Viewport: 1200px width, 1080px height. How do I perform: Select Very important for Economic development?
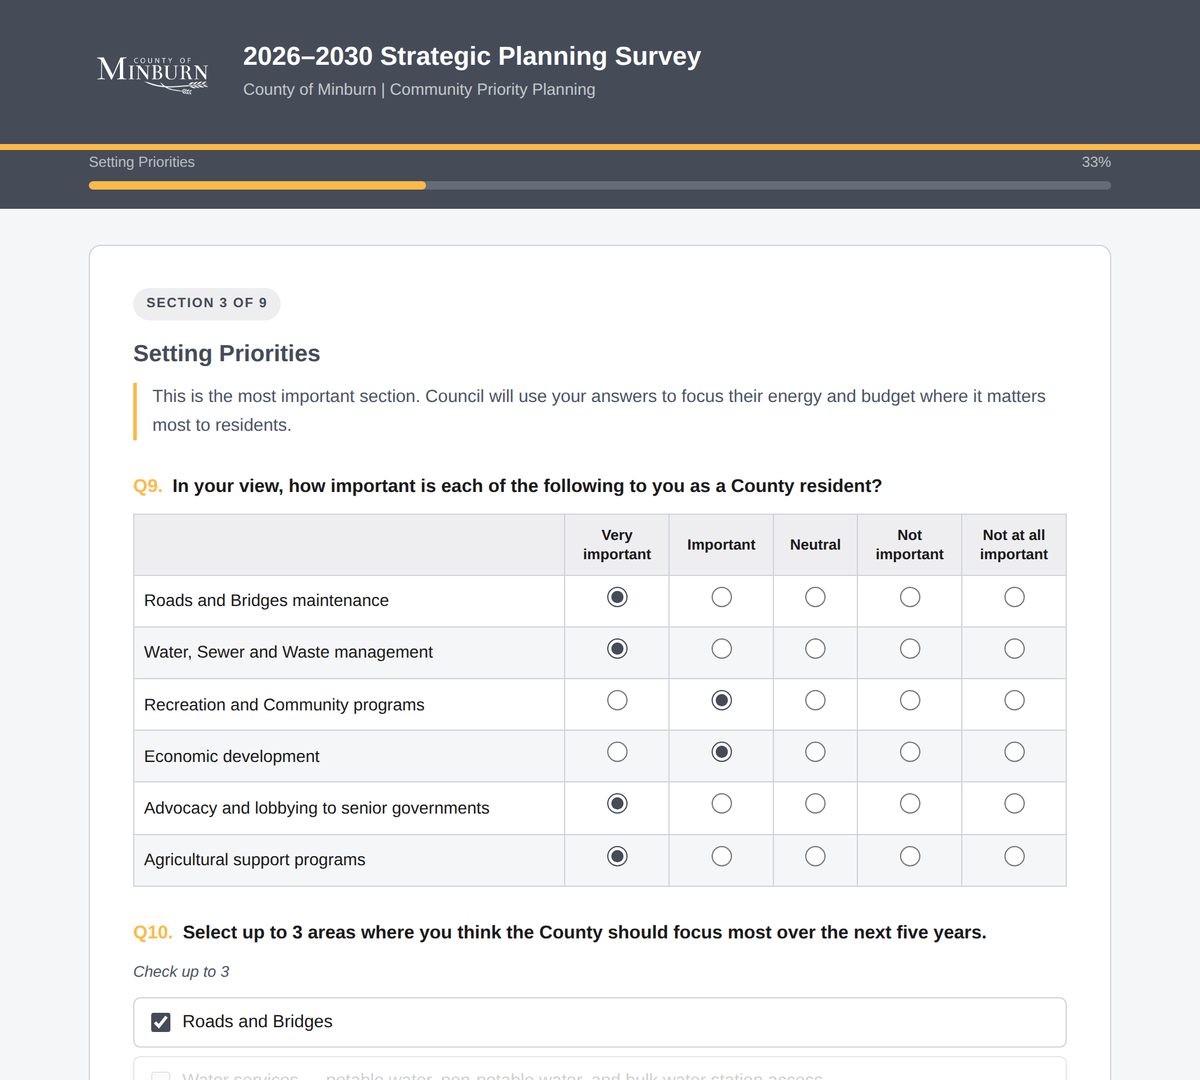(617, 752)
